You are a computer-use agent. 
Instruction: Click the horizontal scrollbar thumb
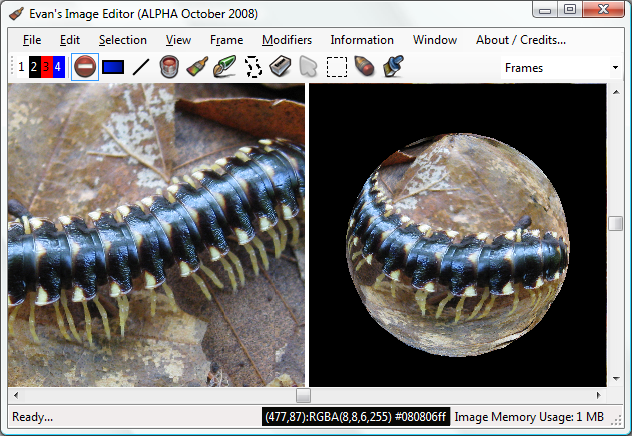303,395
